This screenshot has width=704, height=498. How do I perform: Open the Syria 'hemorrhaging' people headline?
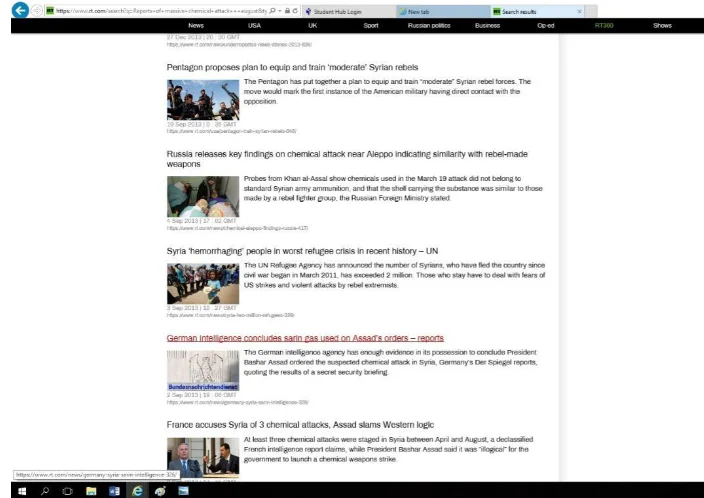tap(302, 251)
